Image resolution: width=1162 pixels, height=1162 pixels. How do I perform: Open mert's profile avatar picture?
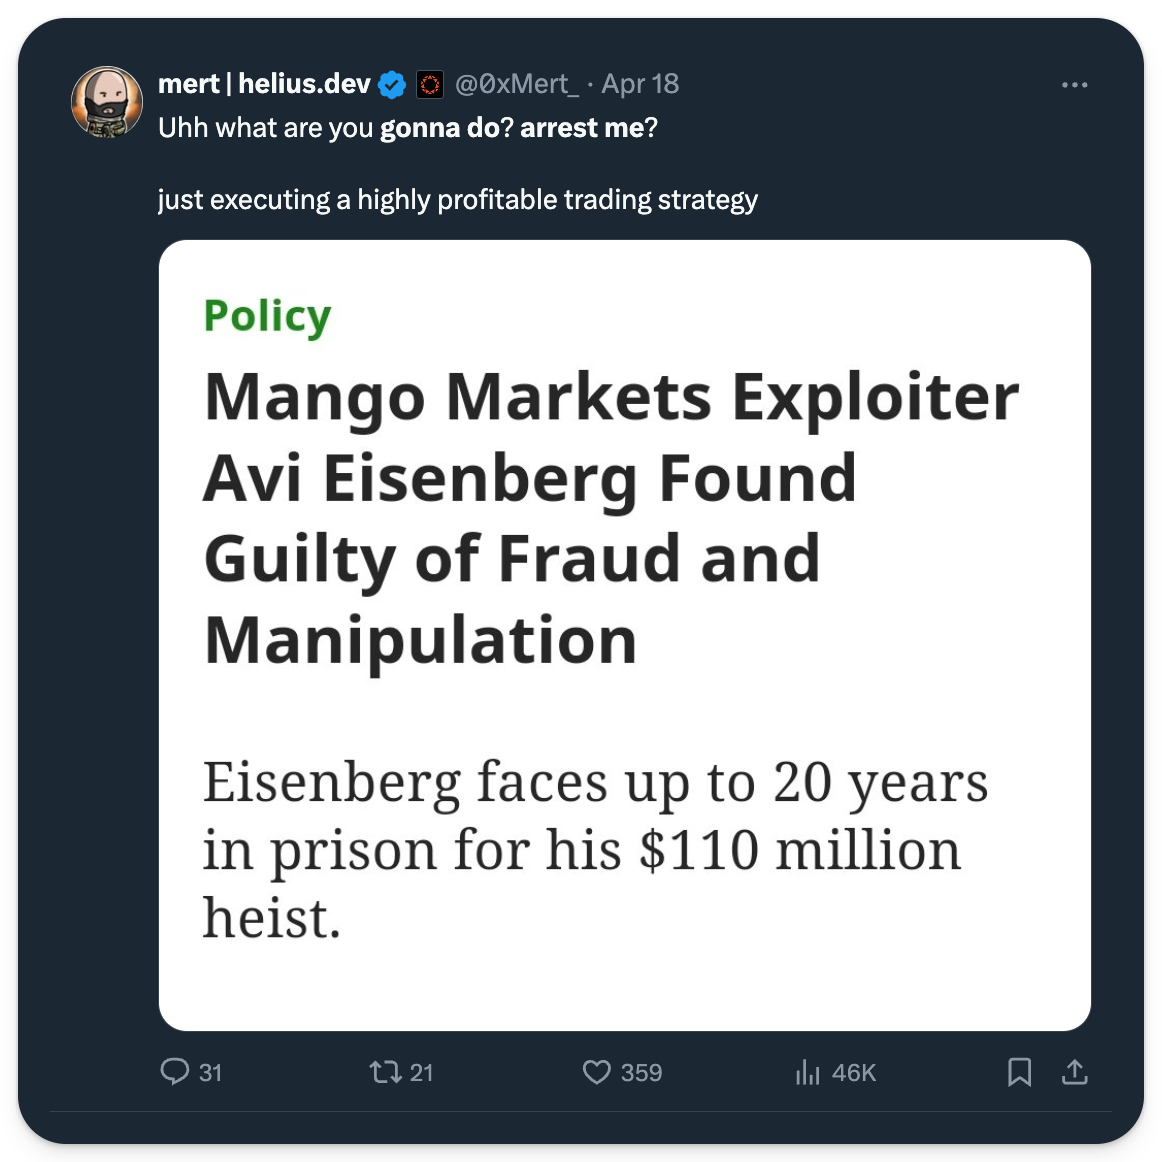[106, 102]
